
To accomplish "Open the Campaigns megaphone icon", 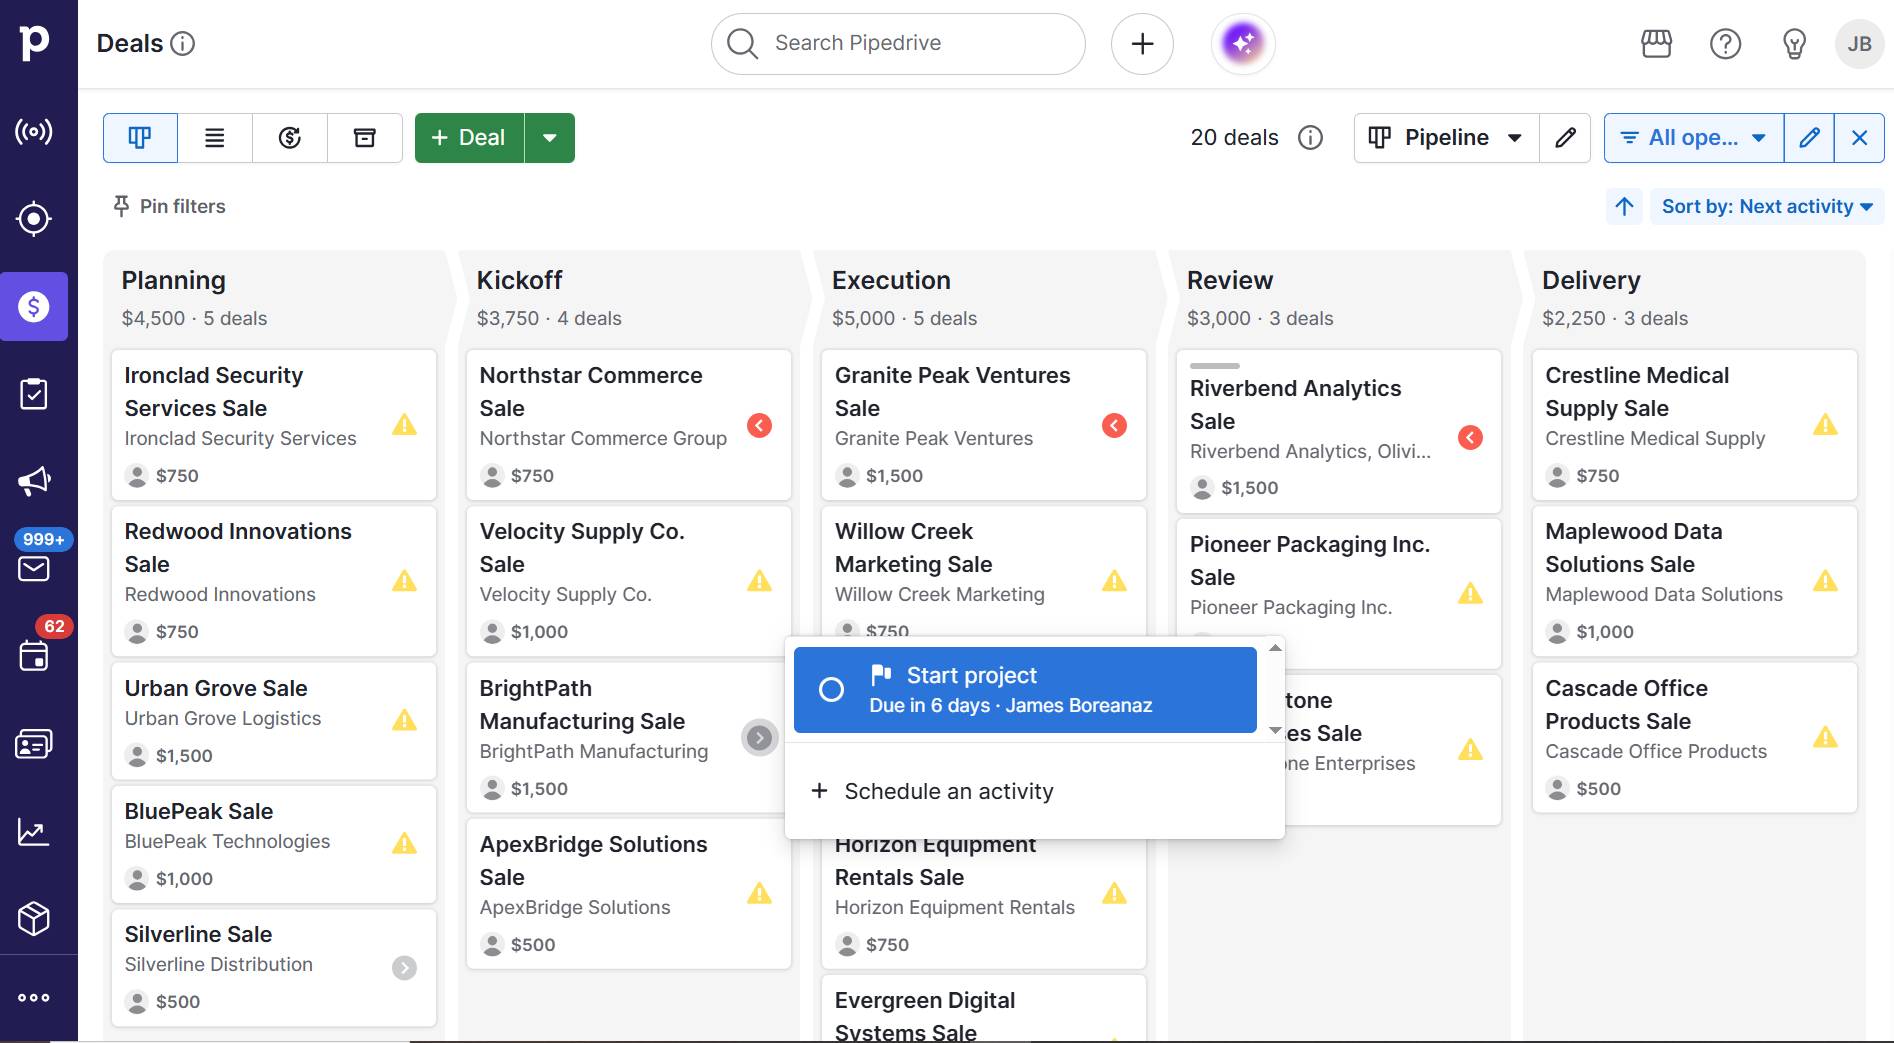I will [34, 481].
